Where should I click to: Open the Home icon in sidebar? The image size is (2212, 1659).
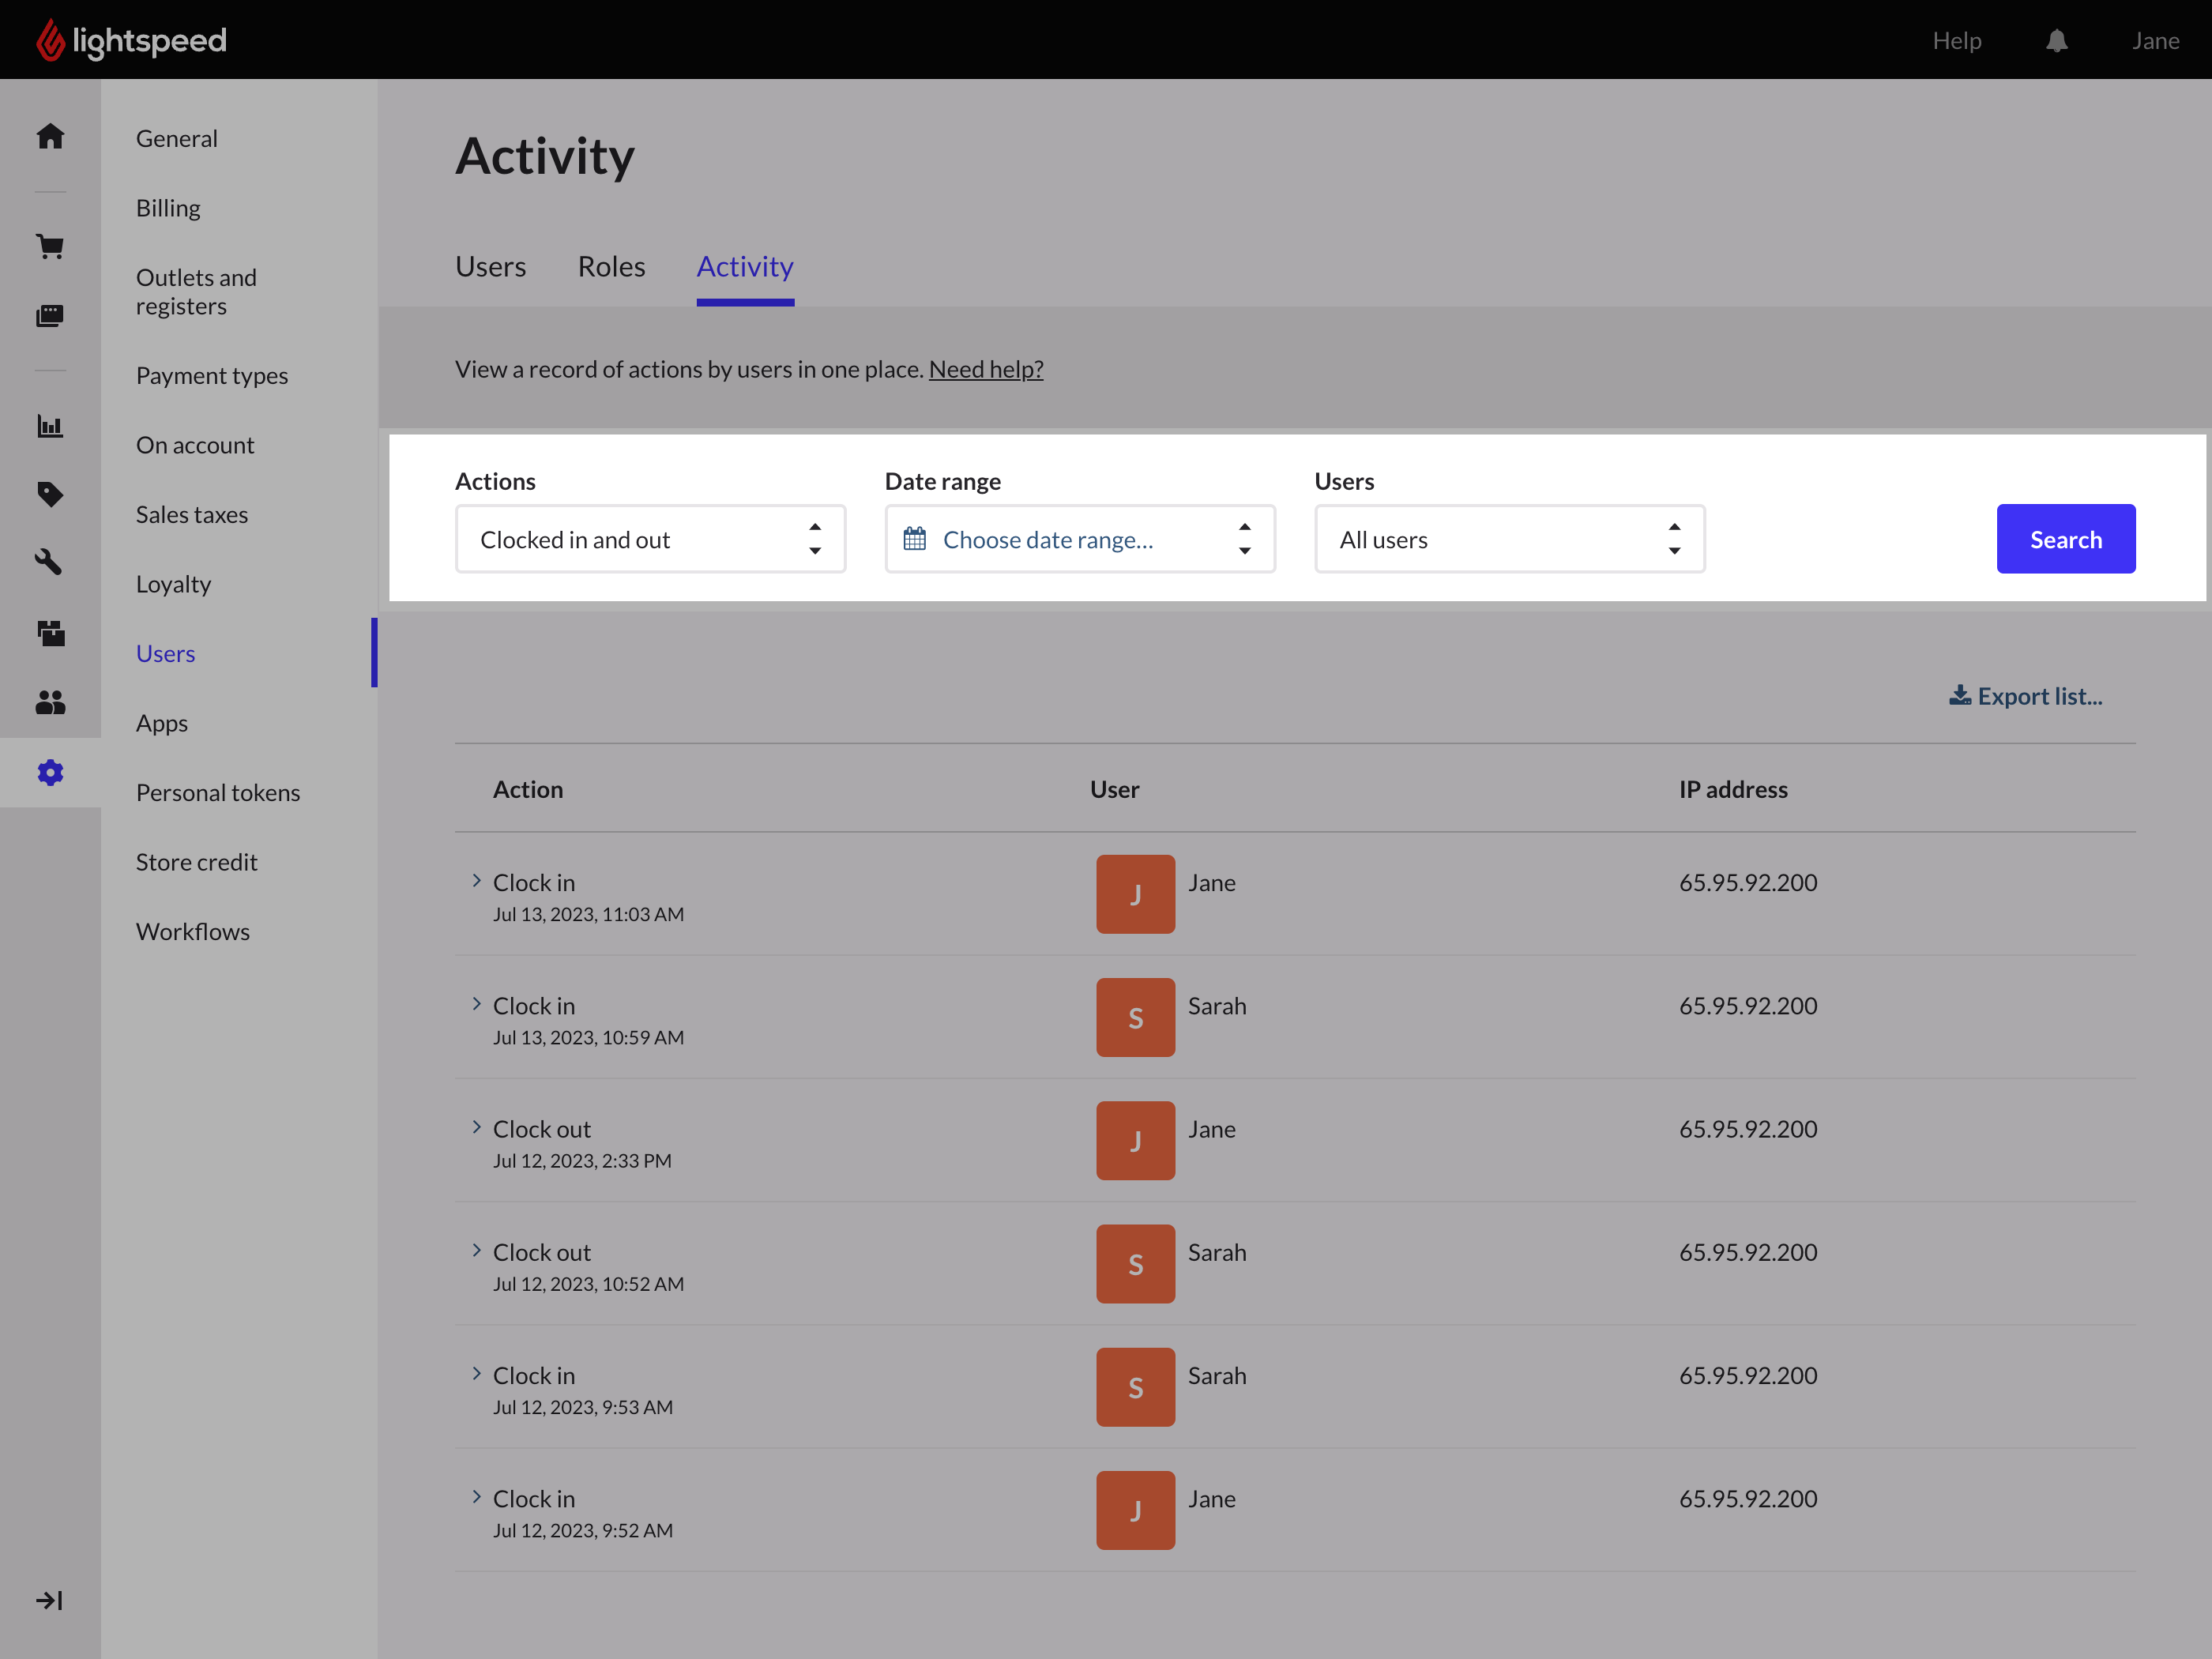click(50, 136)
